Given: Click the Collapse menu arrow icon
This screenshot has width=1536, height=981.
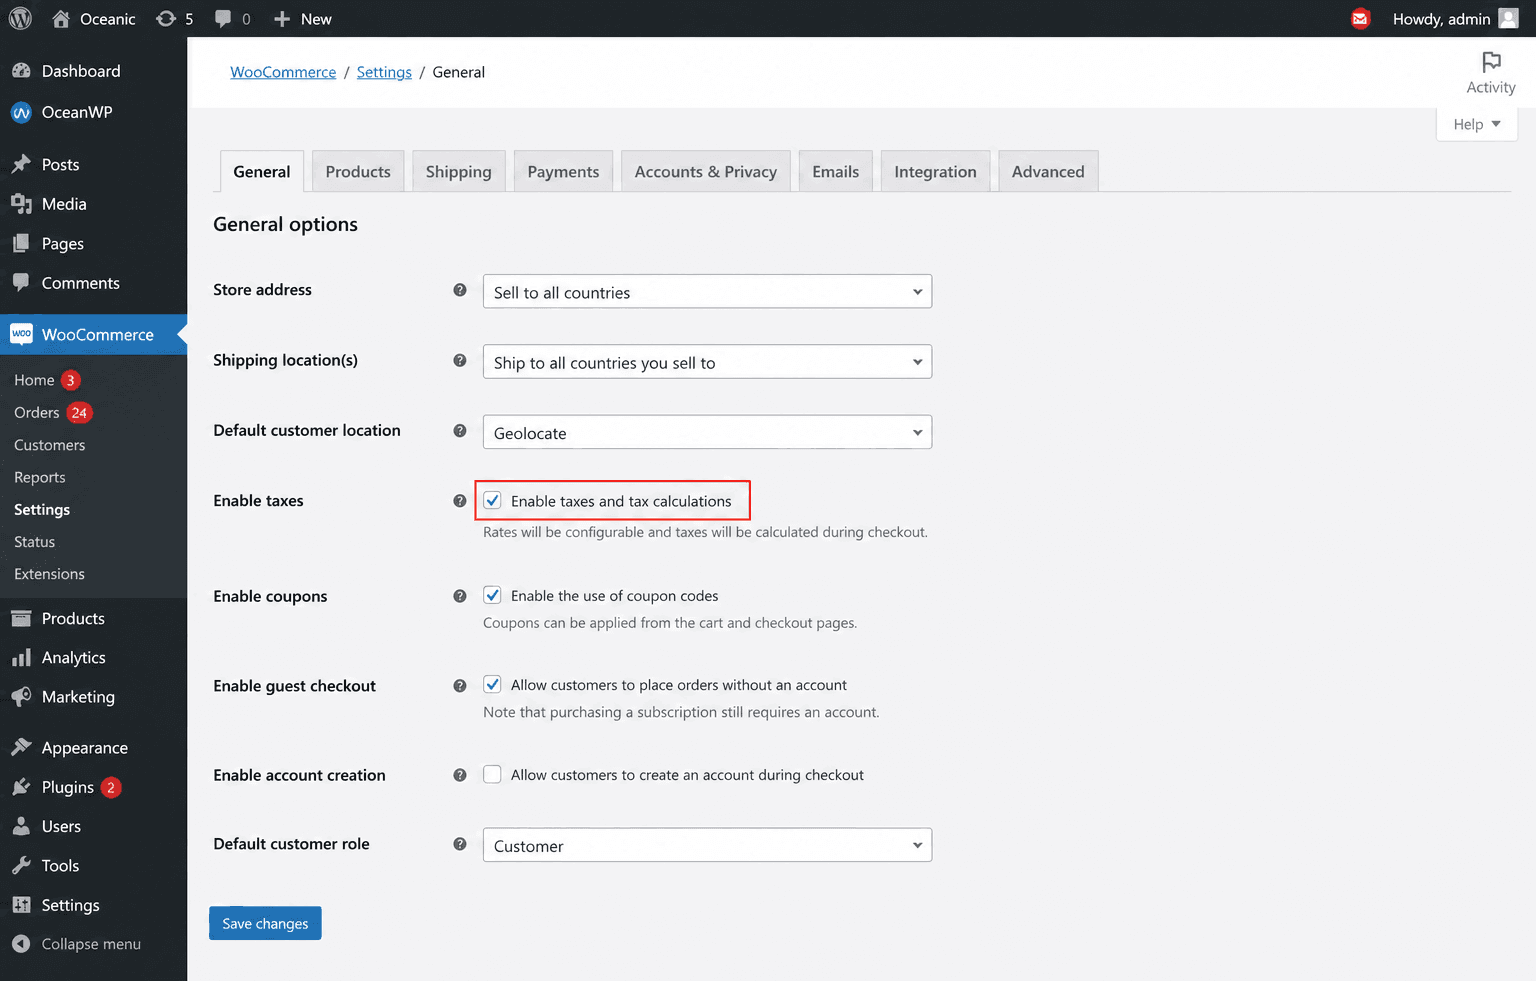Looking at the screenshot, I should click(21, 944).
